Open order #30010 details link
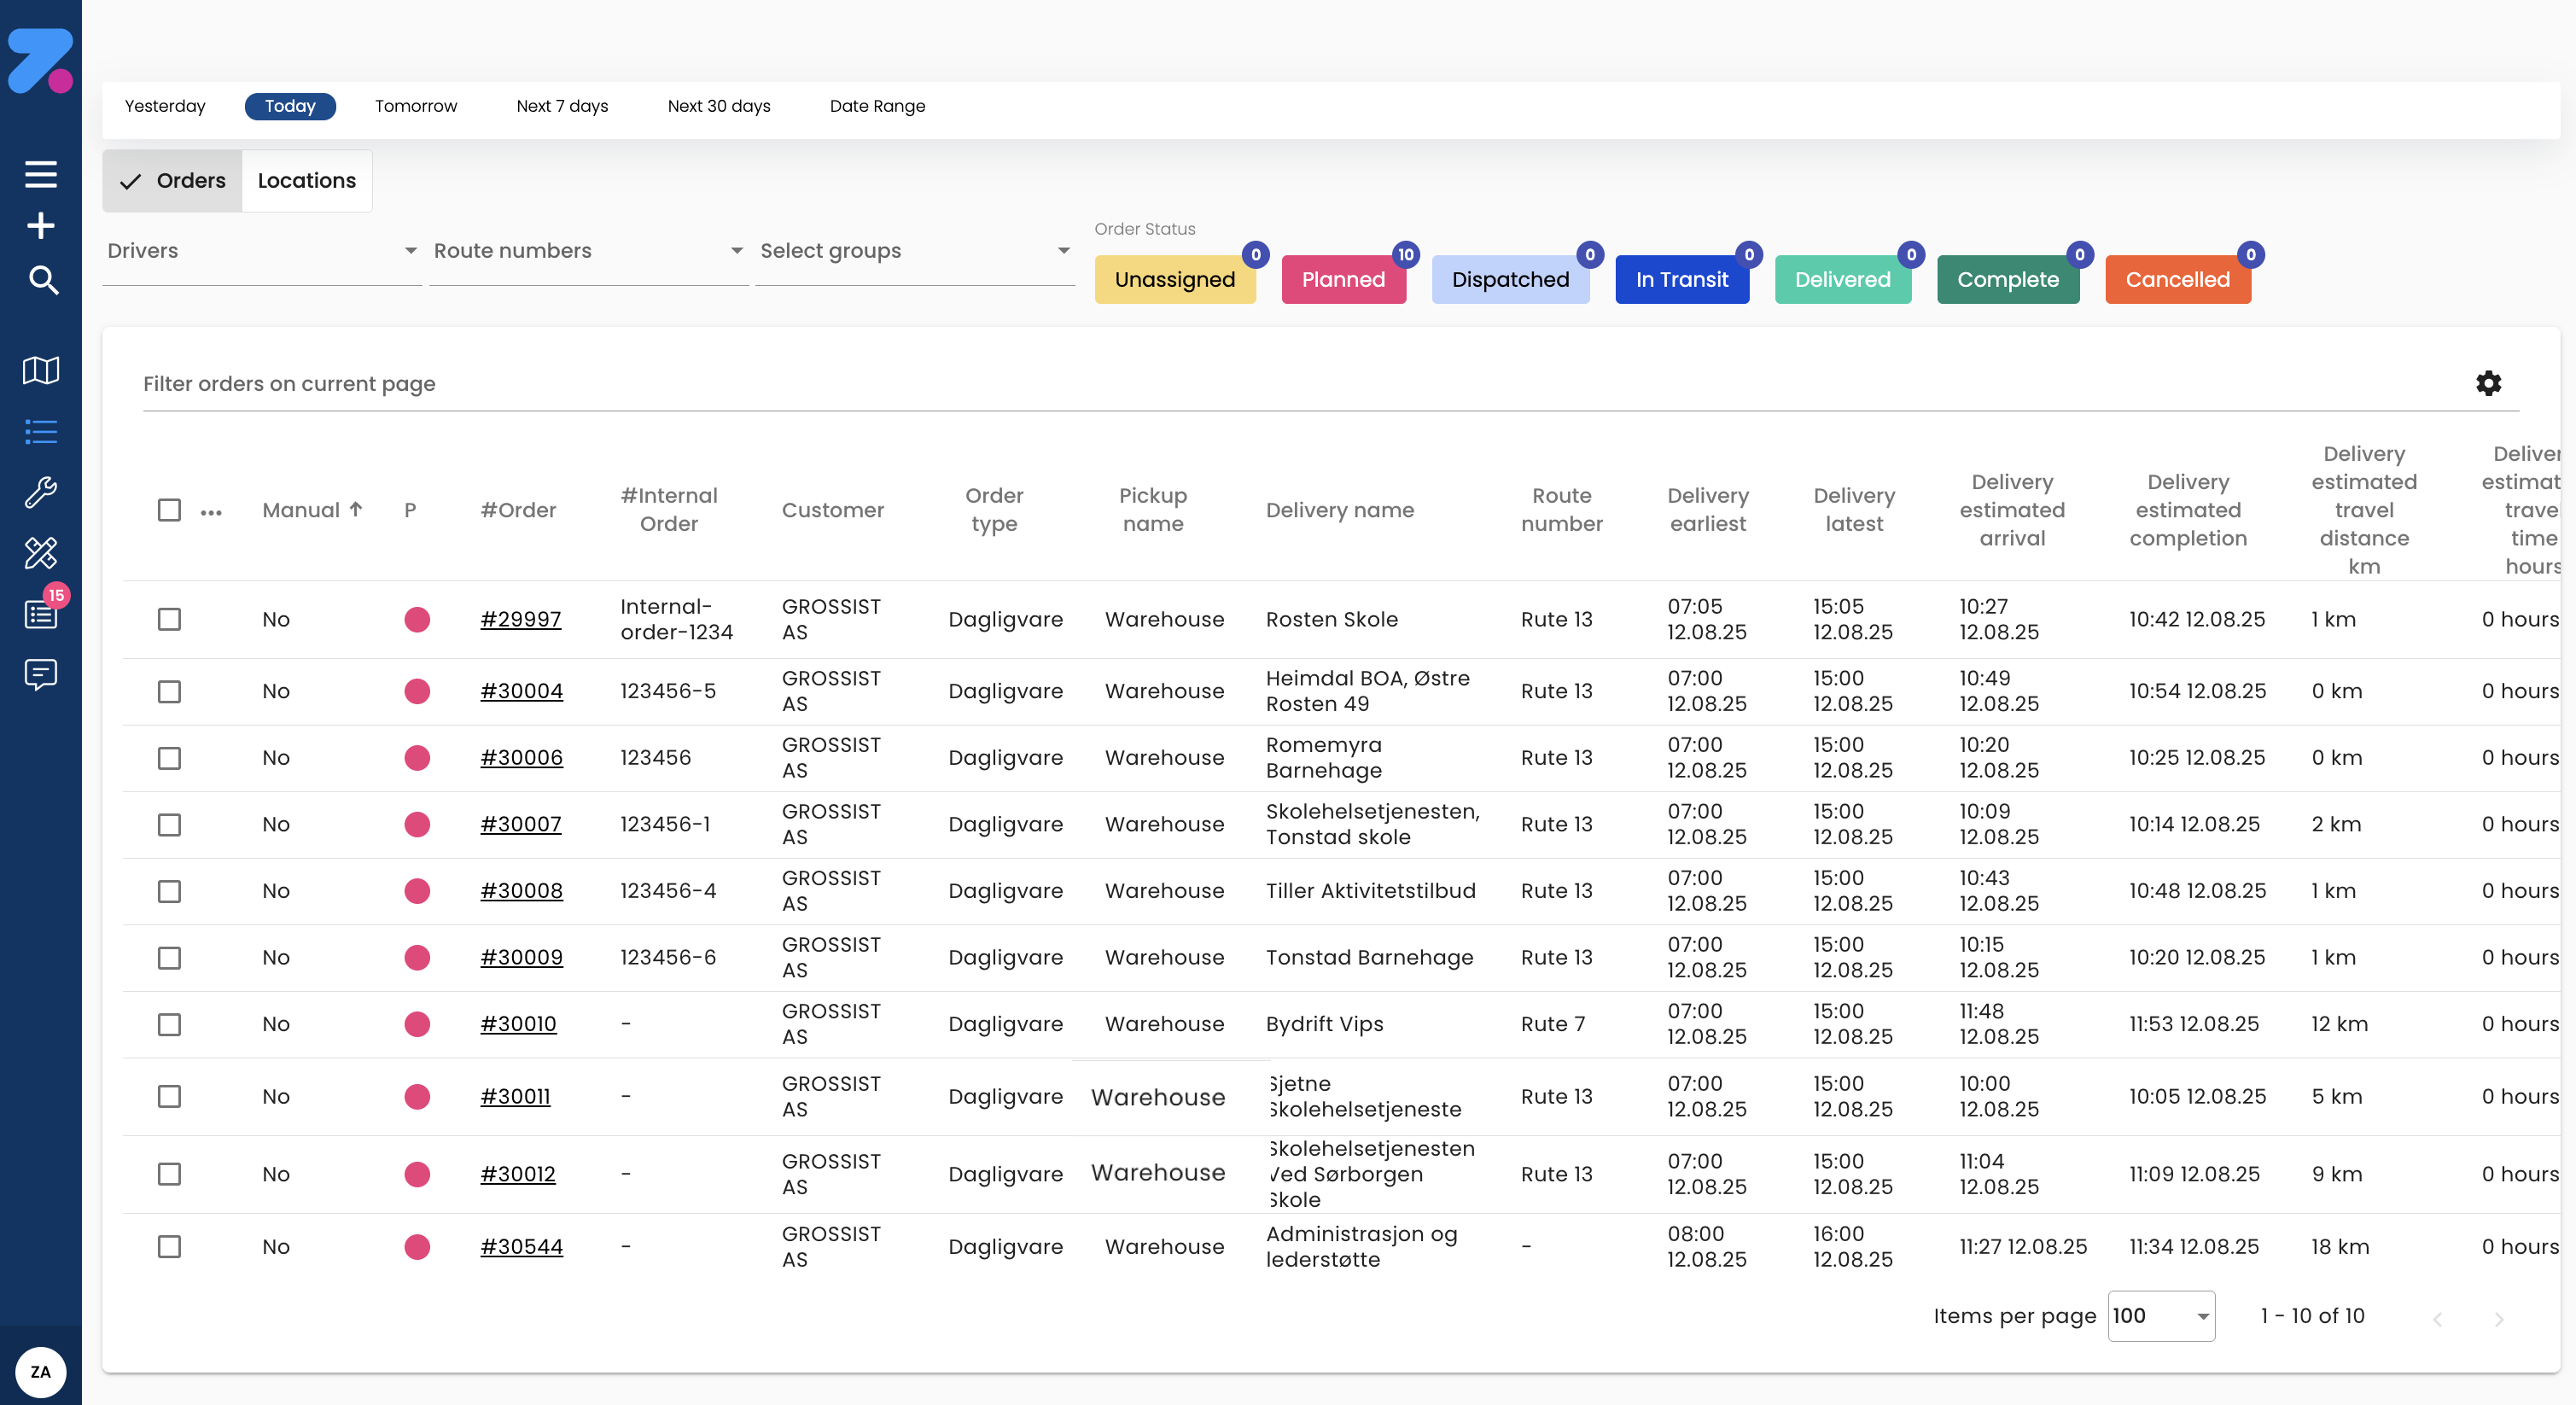This screenshot has height=1405, width=2576. 519,1023
